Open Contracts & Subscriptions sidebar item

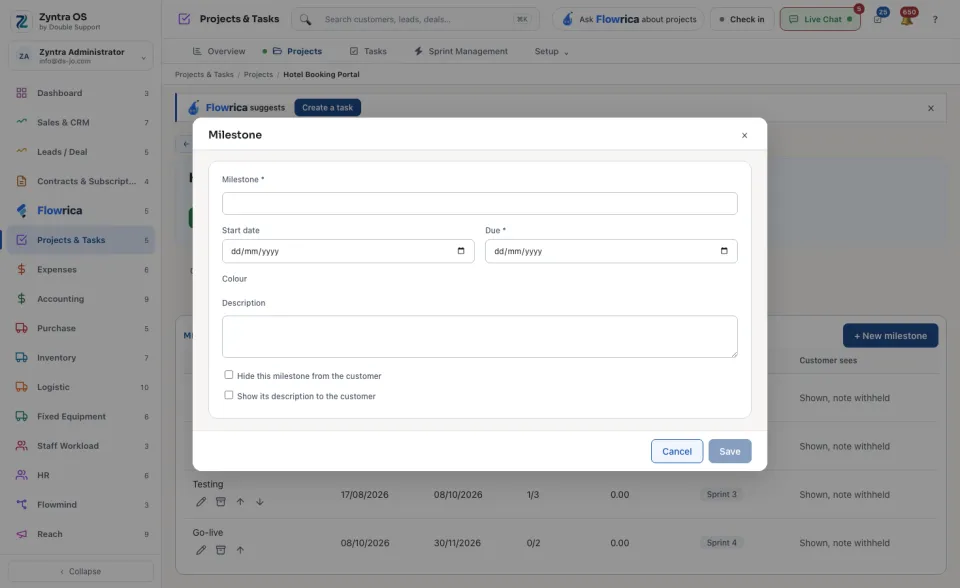(81, 181)
